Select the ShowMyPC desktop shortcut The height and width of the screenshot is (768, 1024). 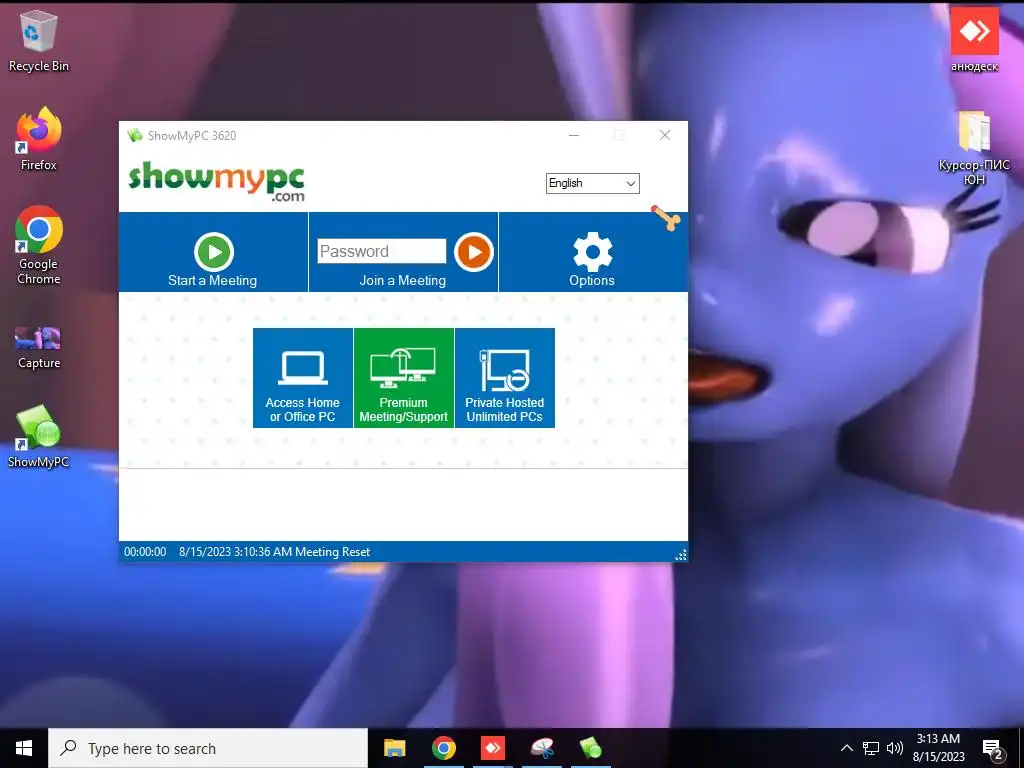(39, 436)
